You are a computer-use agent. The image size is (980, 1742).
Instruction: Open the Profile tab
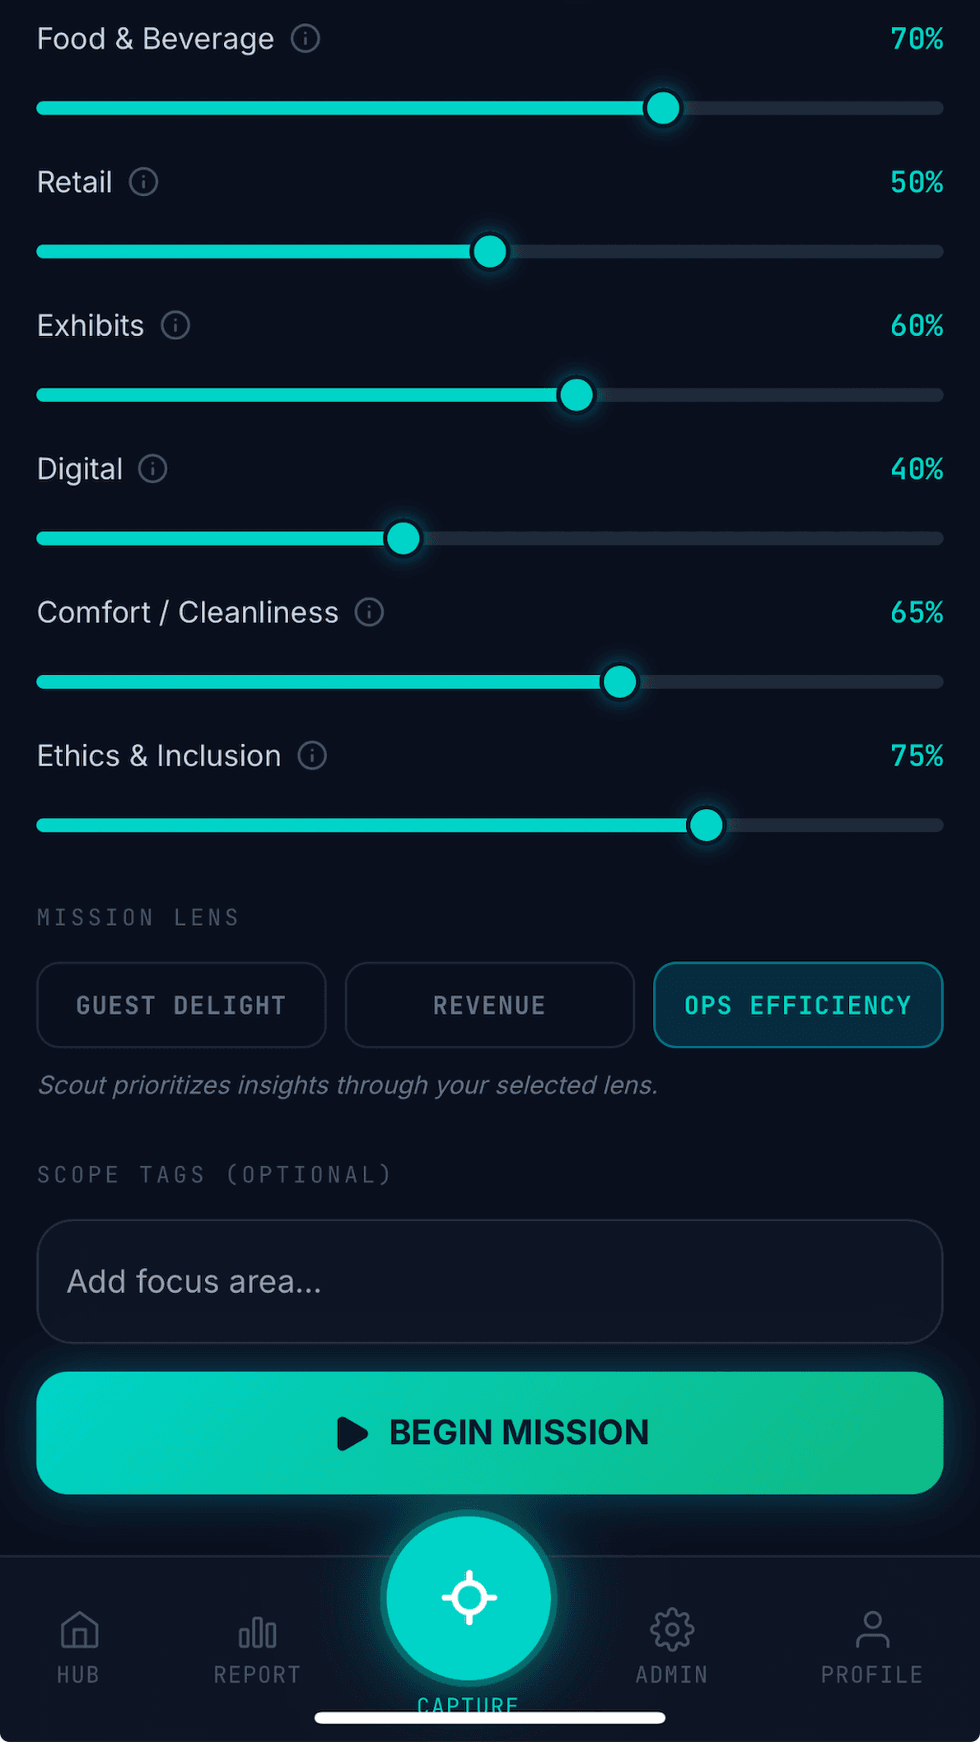tap(872, 1646)
